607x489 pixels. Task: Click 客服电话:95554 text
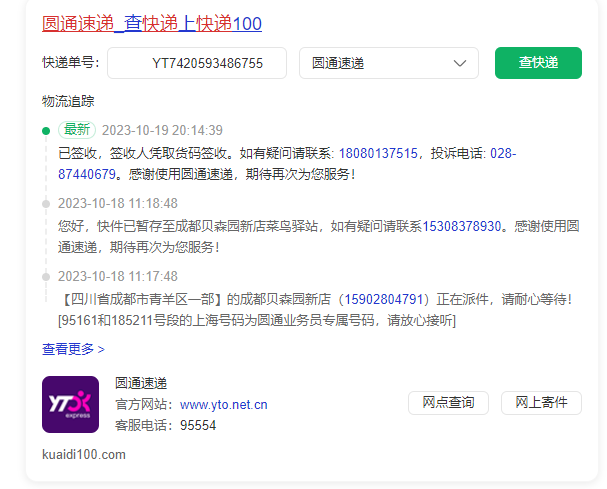tap(165, 426)
